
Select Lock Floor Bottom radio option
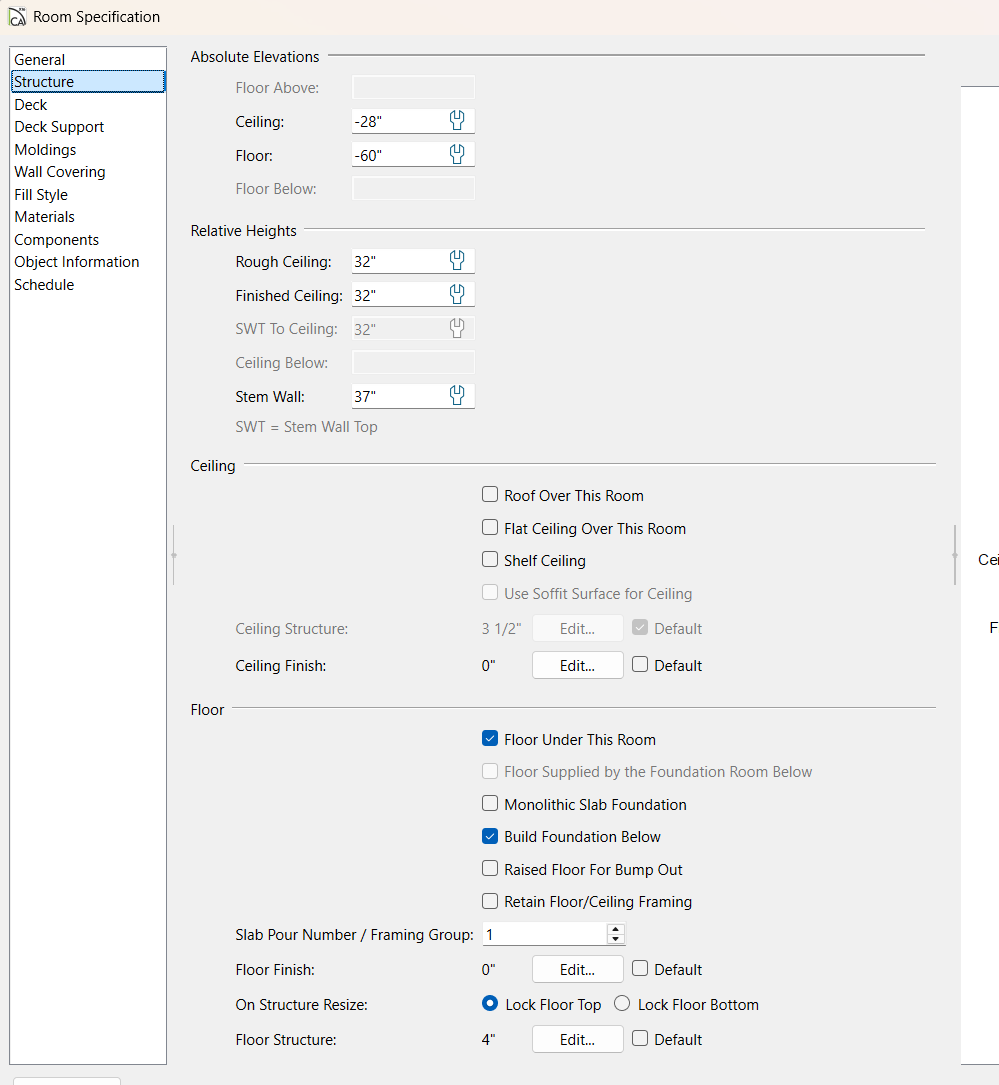click(x=622, y=1004)
